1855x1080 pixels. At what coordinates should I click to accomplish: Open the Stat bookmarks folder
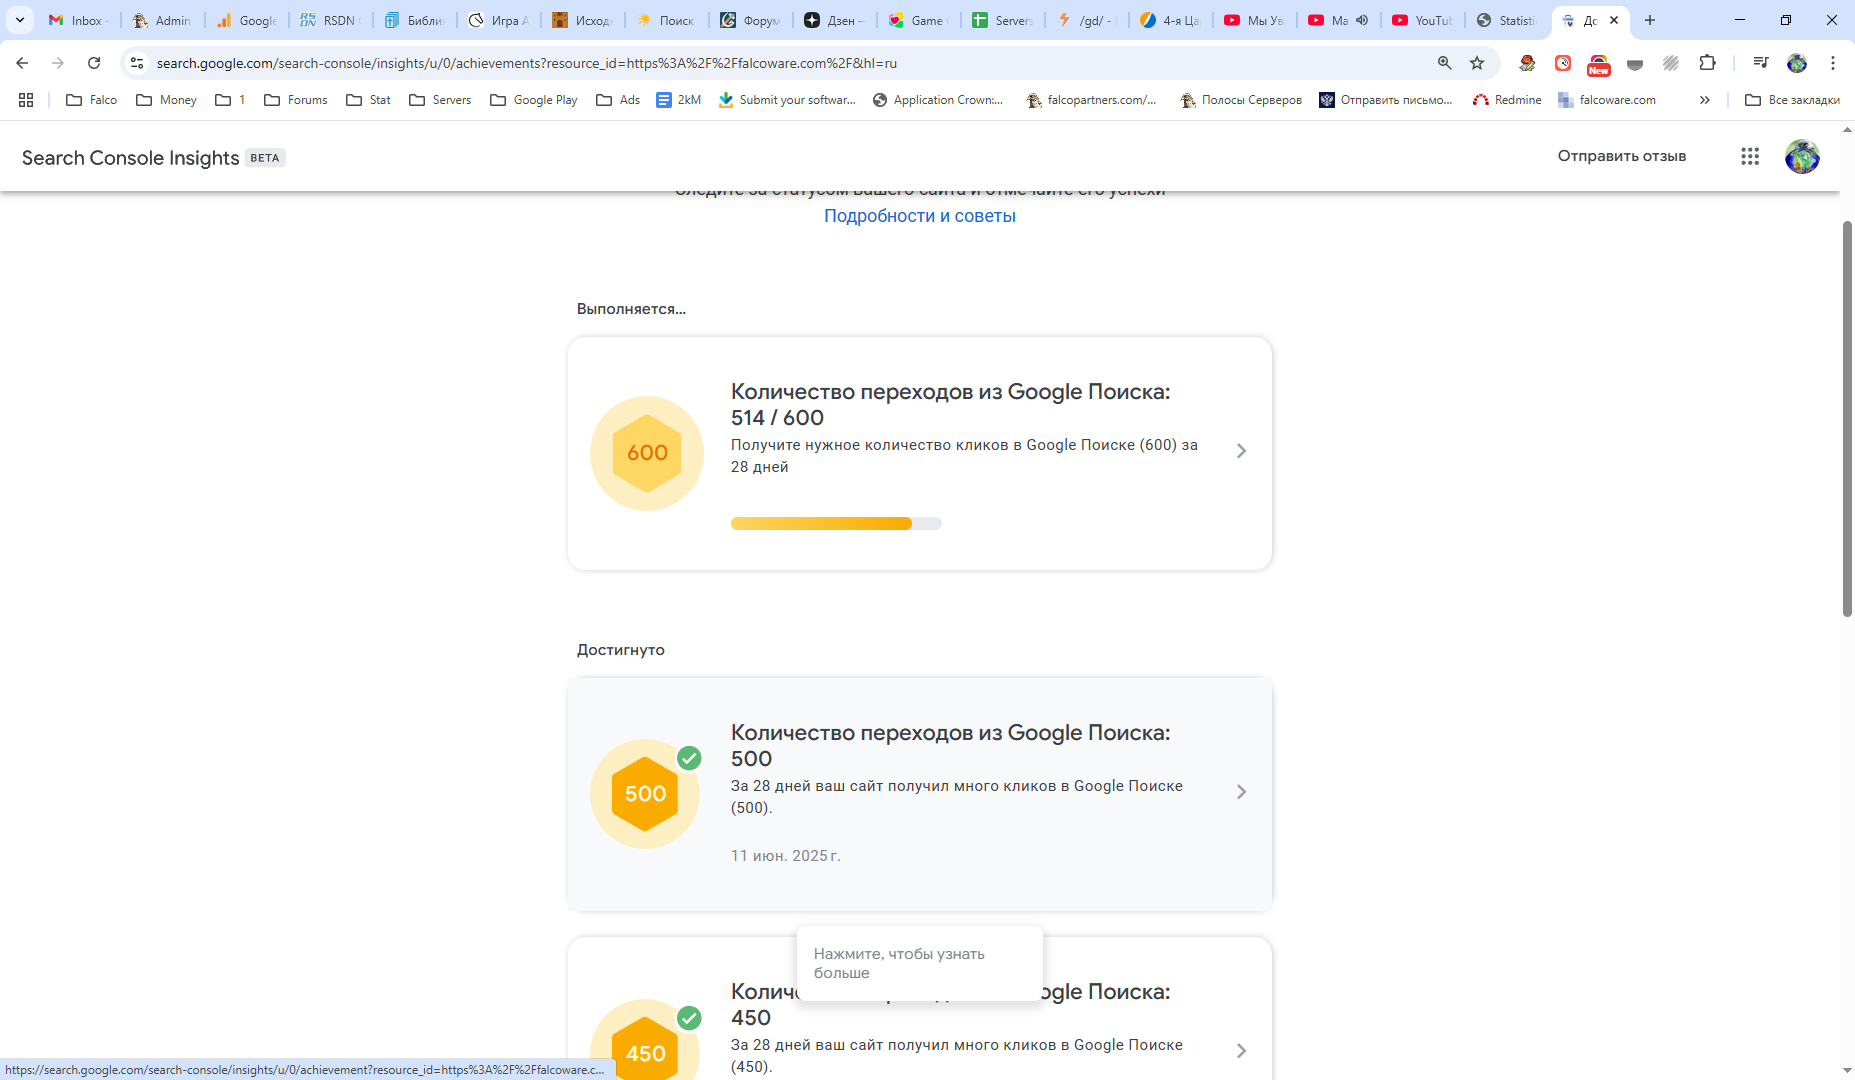(368, 100)
